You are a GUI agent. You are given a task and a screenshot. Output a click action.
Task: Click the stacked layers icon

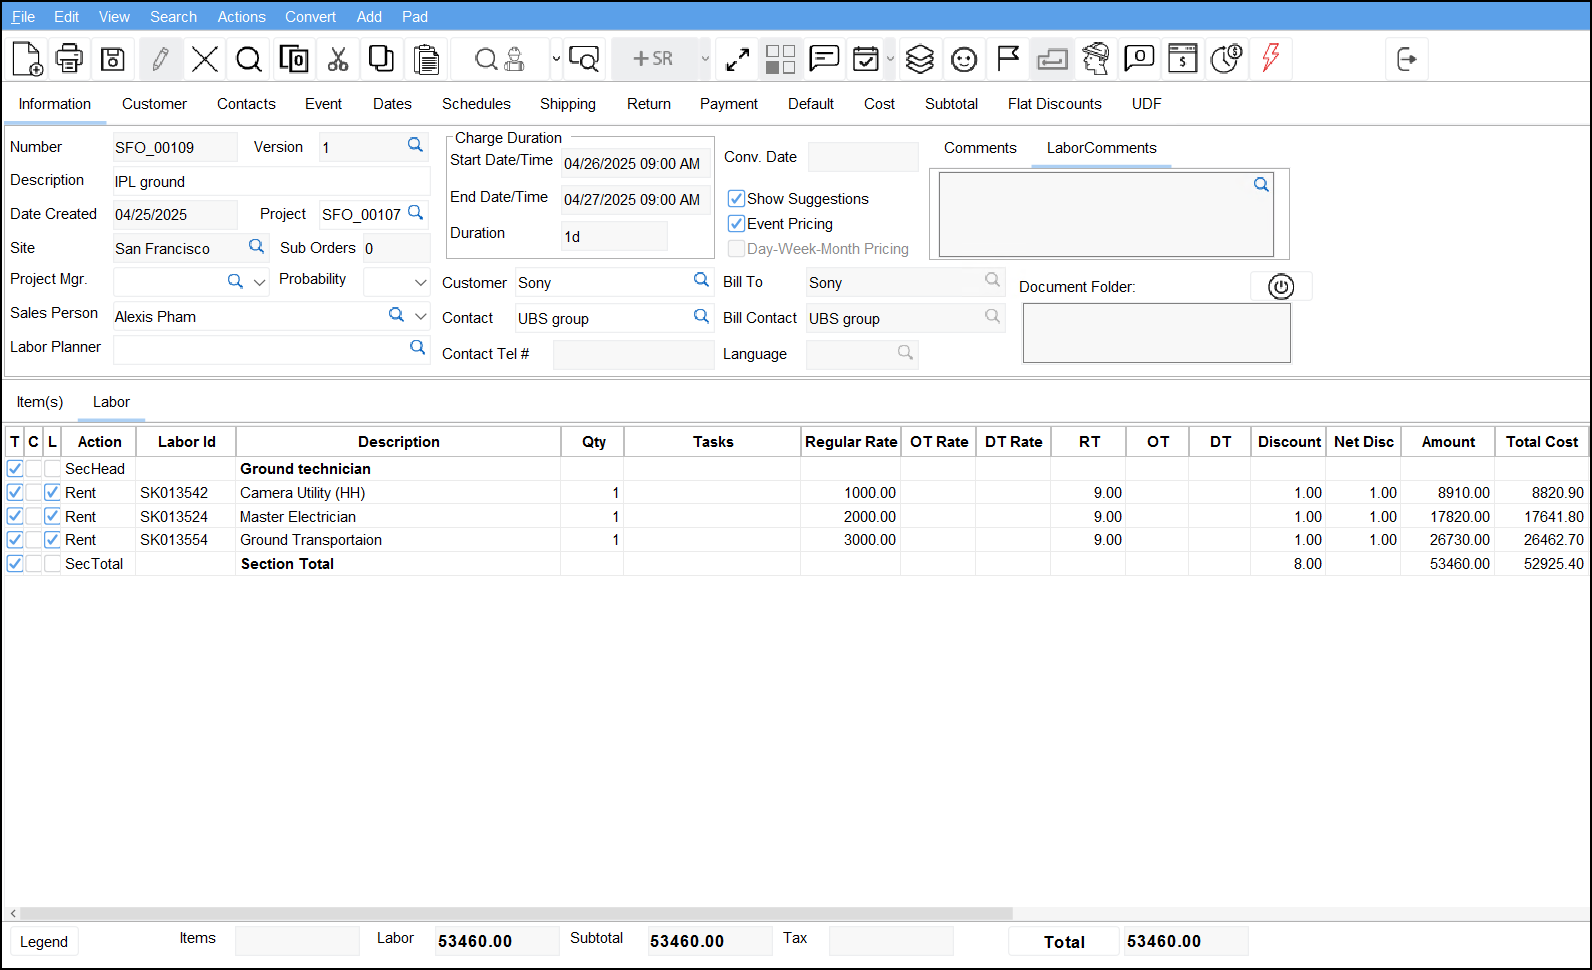919,59
